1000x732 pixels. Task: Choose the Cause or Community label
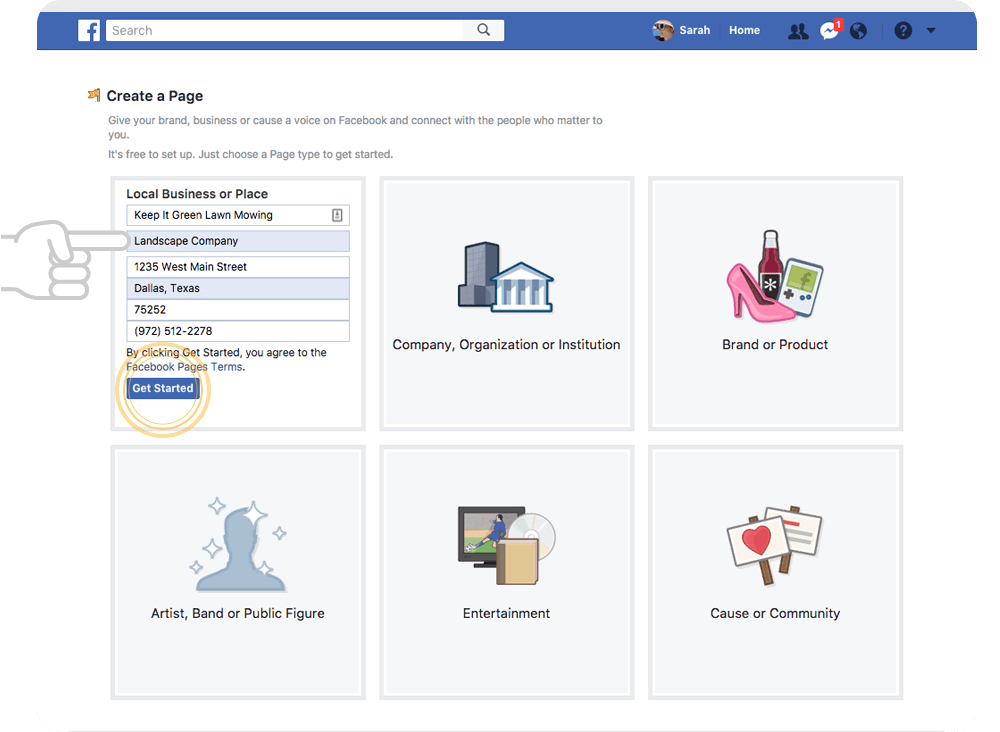click(775, 613)
